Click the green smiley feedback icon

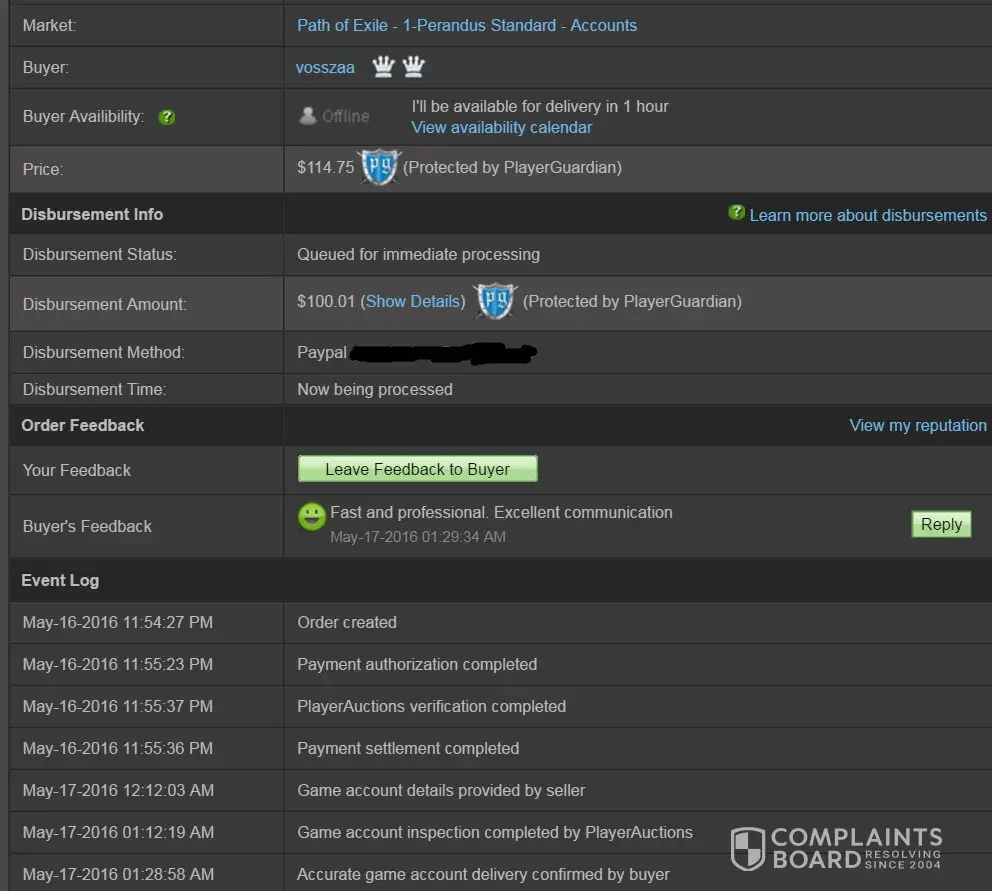pyautogui.click(x=312, y=516)
